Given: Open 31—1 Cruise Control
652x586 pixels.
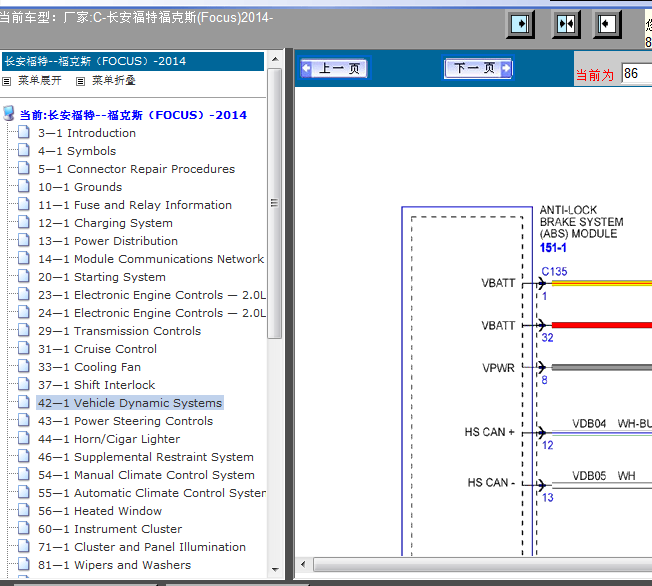Looking at the screenshot, I should (x=97, y=349).
